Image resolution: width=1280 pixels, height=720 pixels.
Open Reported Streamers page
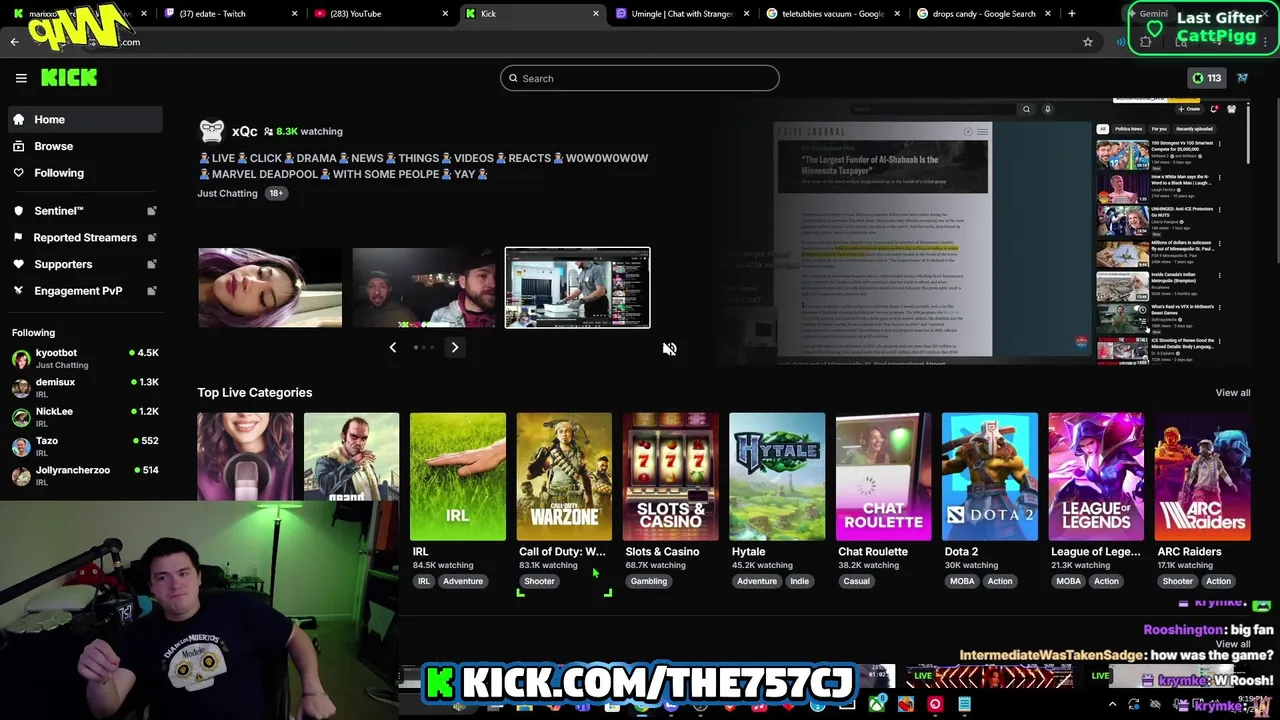coord(85,238)
